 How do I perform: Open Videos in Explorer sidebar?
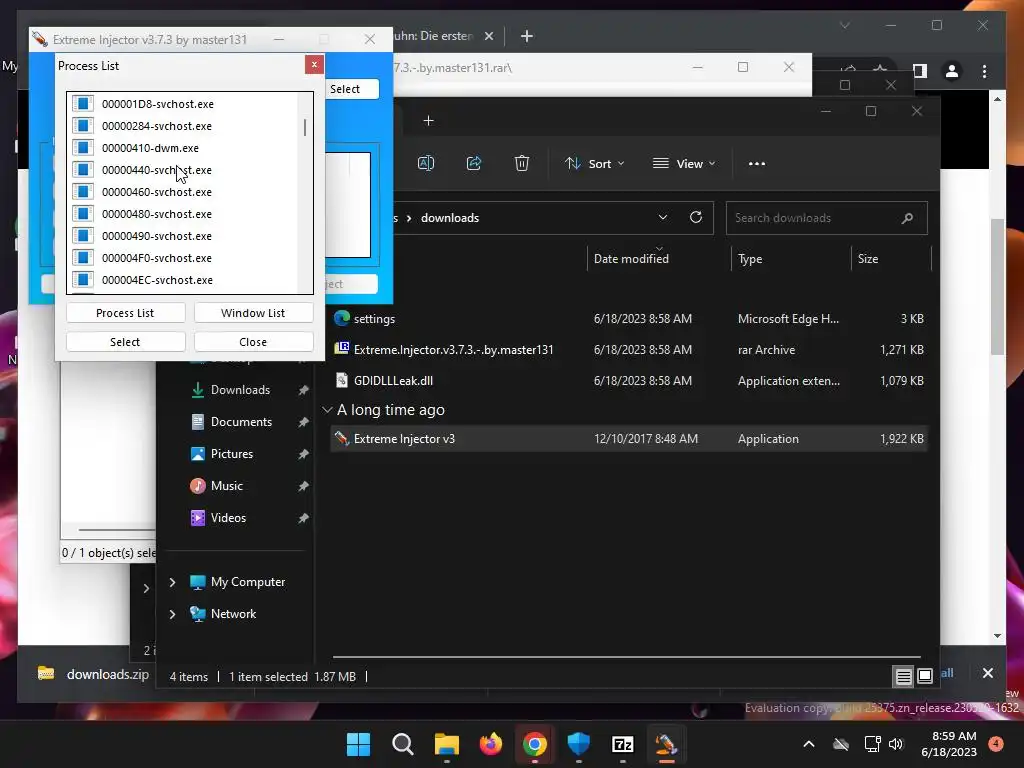pos(228,518)
